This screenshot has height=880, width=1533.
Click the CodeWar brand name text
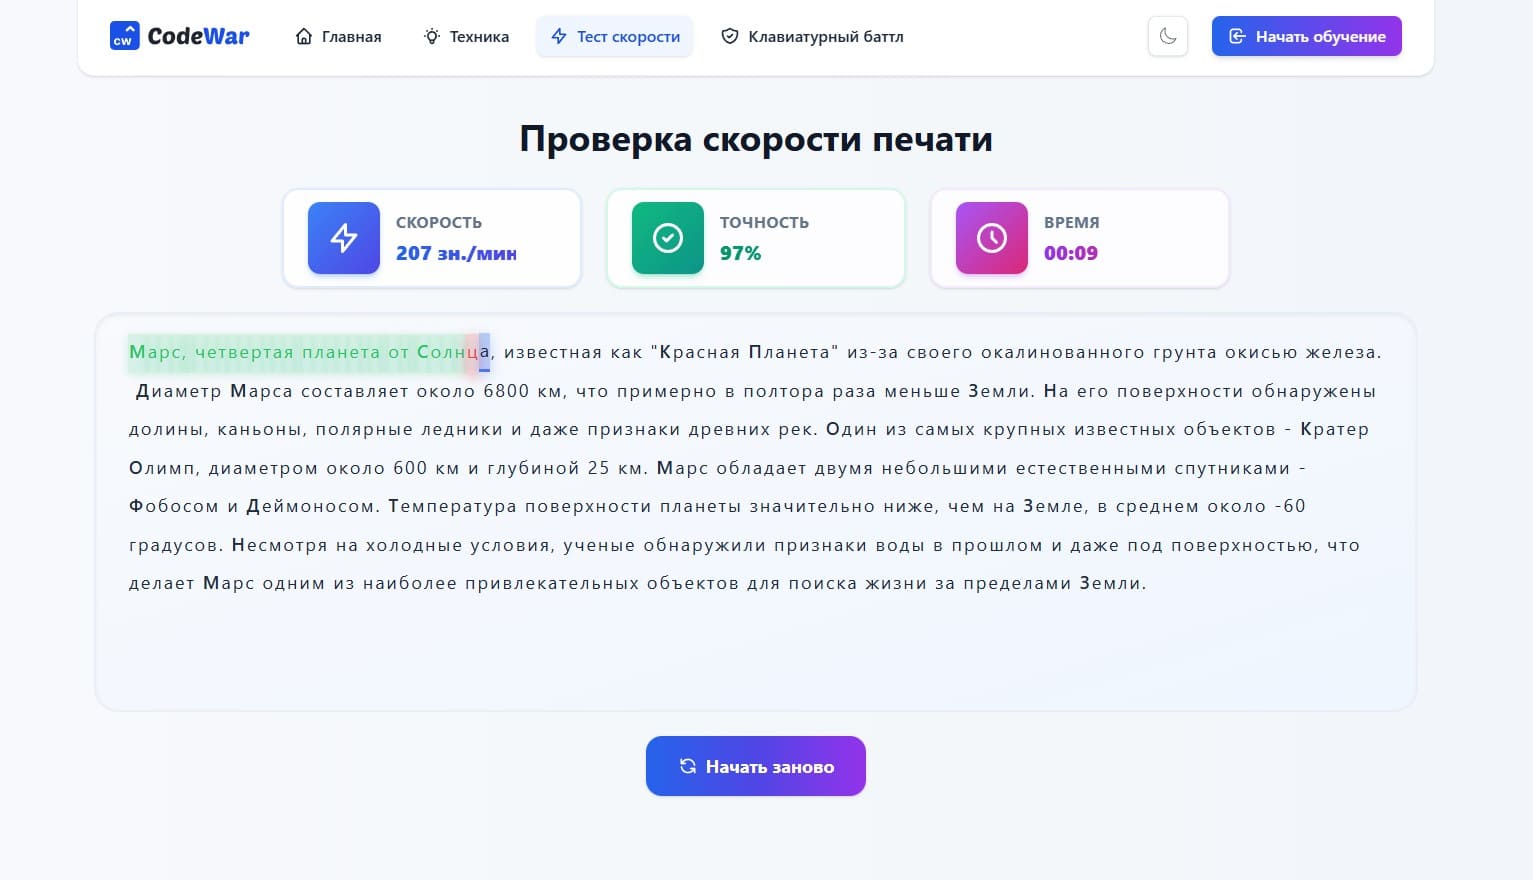[x=198, y=35]
